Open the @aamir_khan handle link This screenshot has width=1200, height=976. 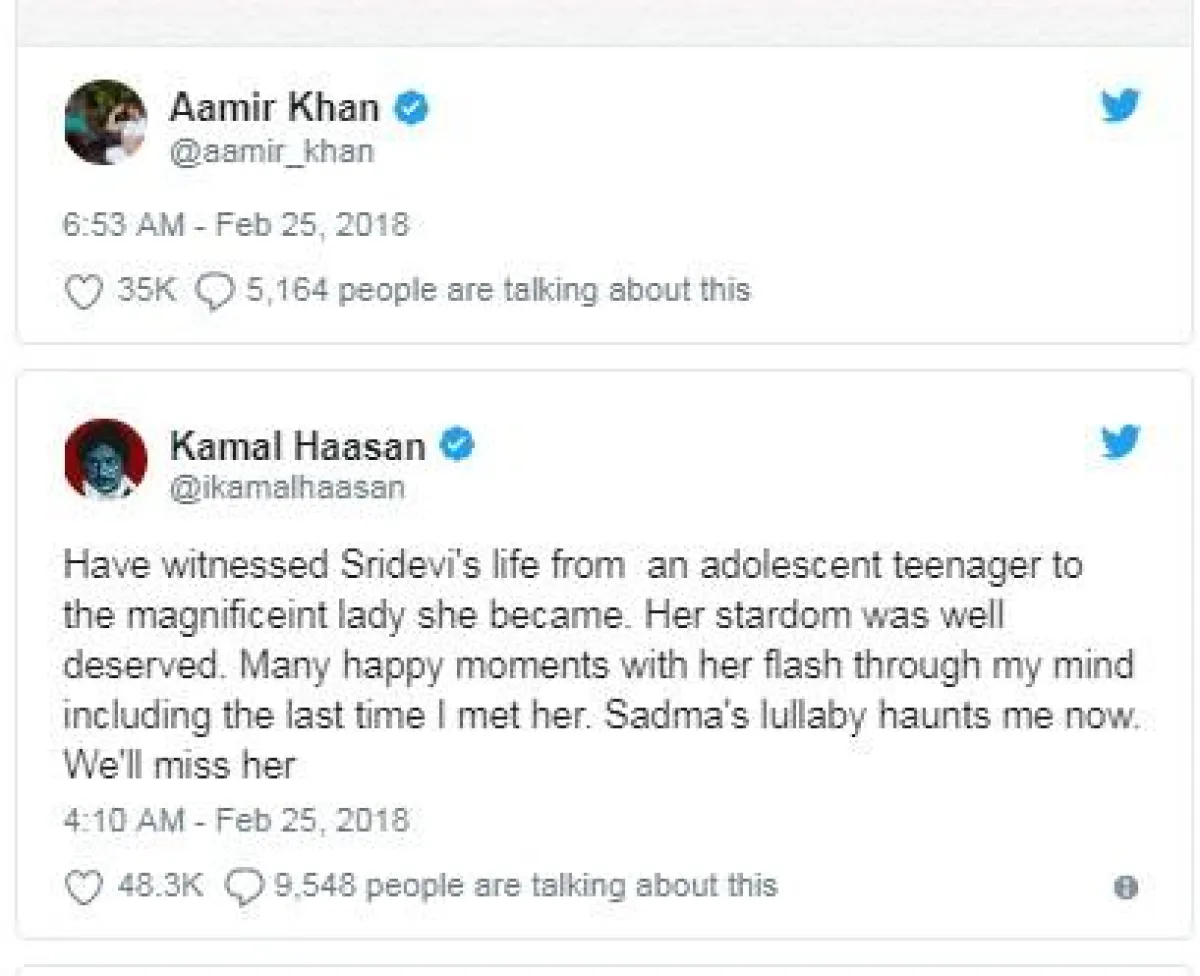coord(271,152)
